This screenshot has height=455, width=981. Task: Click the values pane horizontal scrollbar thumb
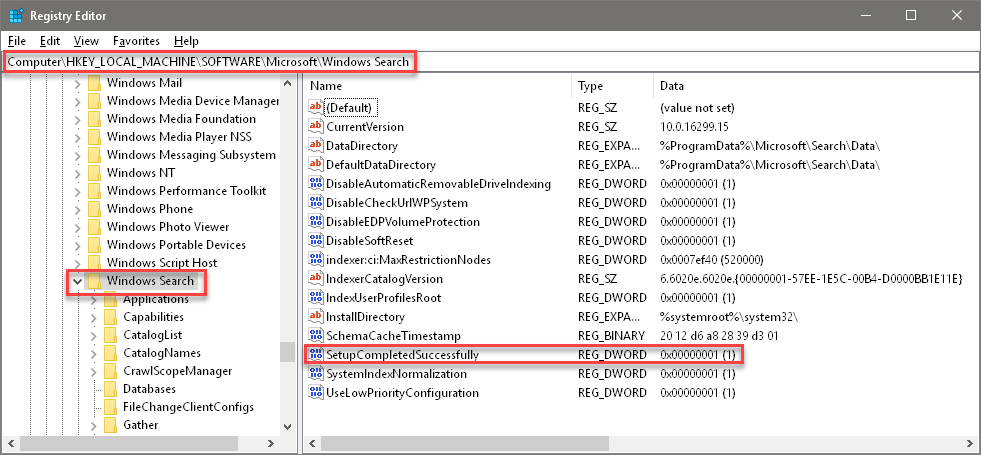[464, 444]
